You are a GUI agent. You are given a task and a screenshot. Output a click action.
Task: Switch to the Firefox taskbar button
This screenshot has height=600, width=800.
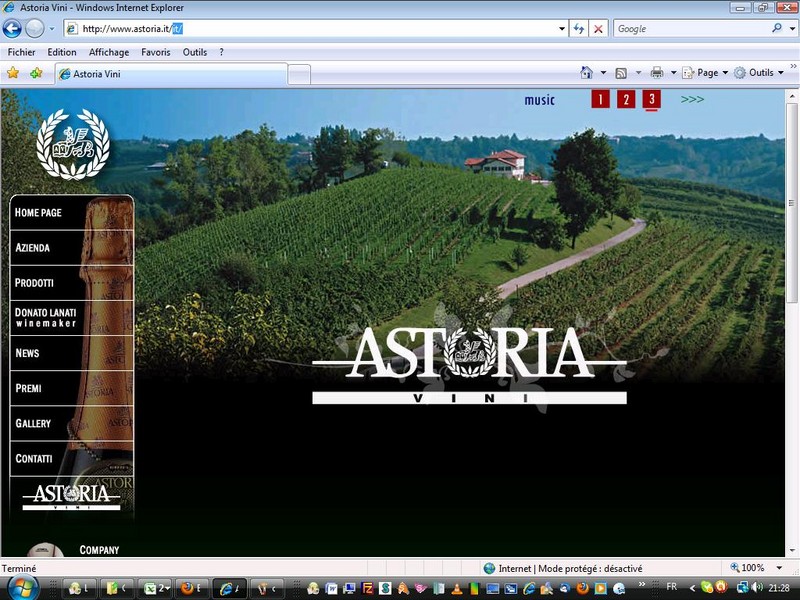pos(191,588)
